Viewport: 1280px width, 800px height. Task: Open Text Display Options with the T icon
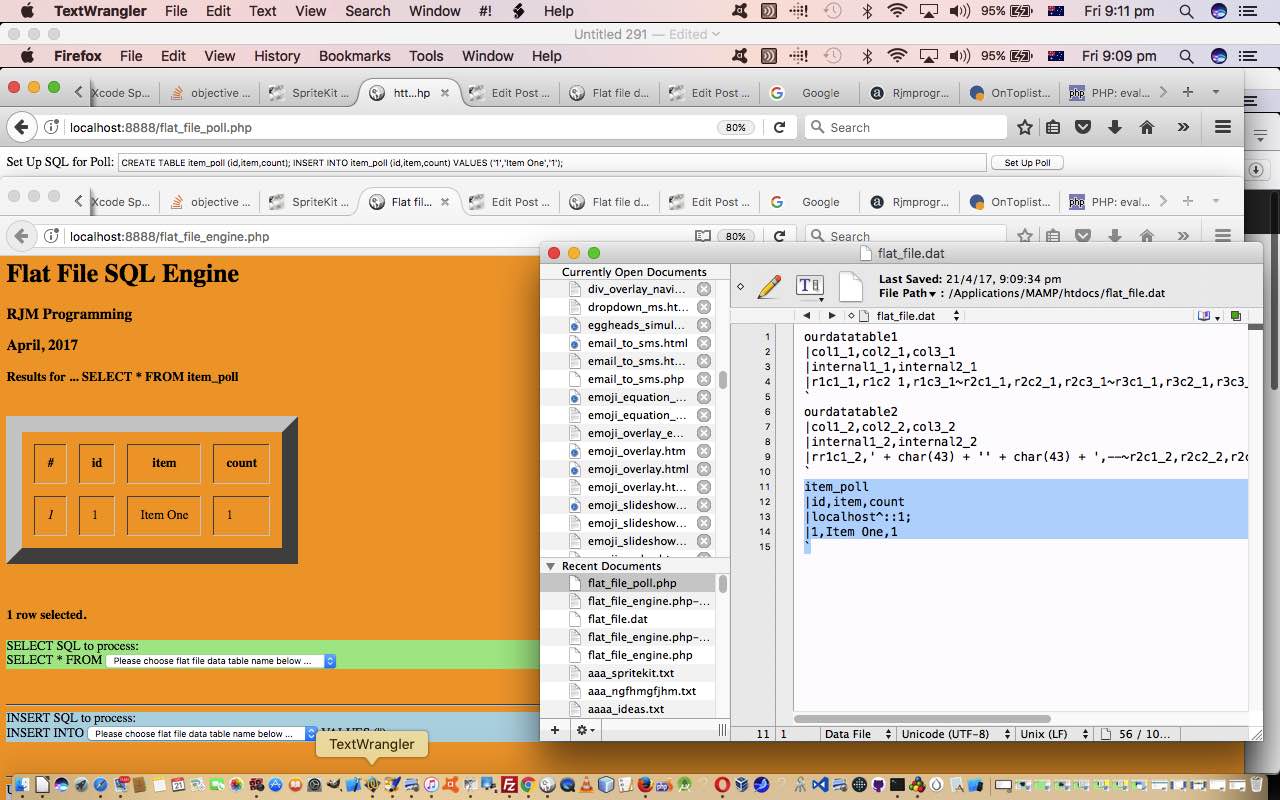(808, 286)
